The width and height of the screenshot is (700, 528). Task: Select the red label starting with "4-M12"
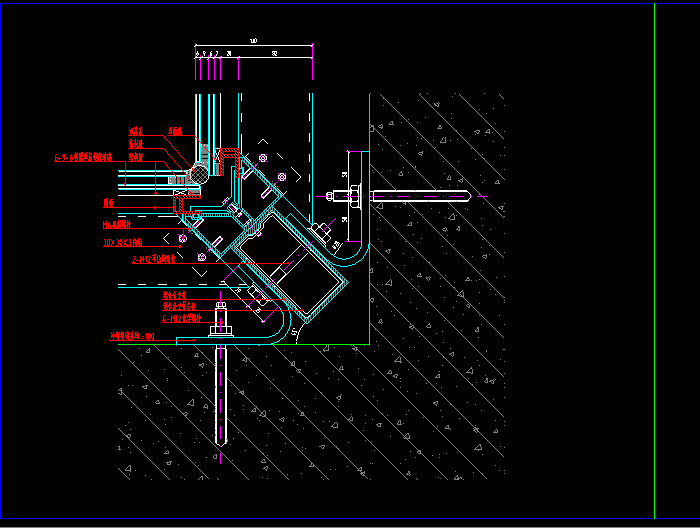point(182,318)
